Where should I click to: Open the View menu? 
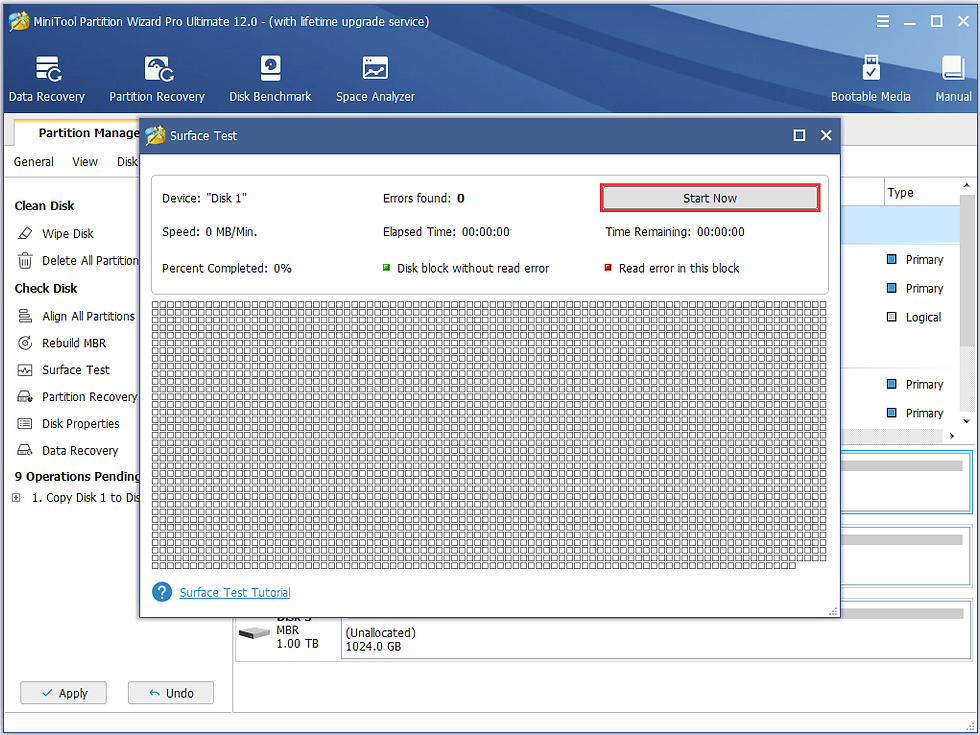pyautogui.click(x=85, y=162)
